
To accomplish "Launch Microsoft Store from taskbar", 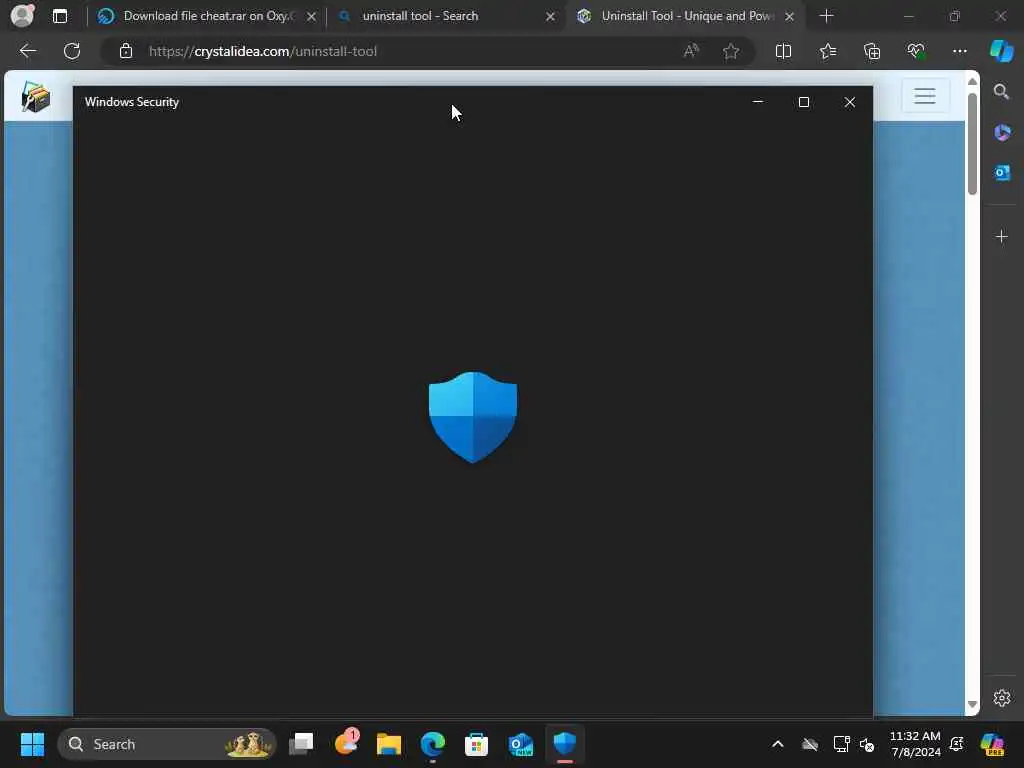I will (476, 744).
